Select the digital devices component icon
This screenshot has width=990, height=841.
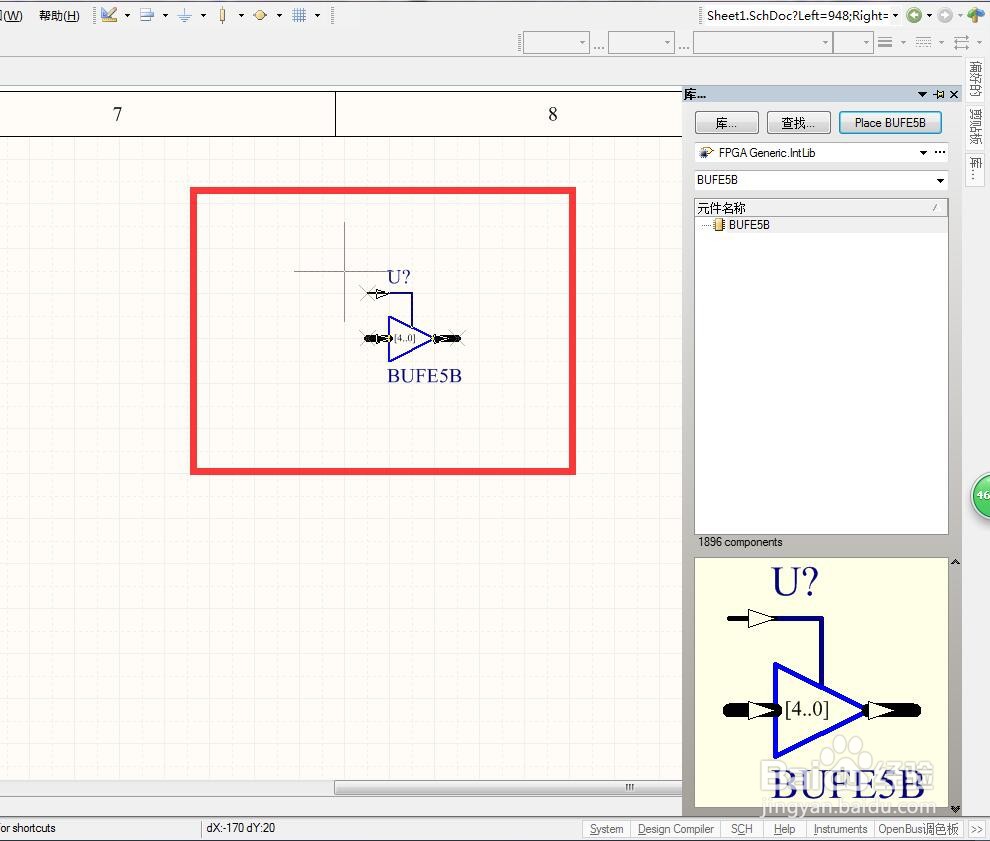tap(222, 15)
